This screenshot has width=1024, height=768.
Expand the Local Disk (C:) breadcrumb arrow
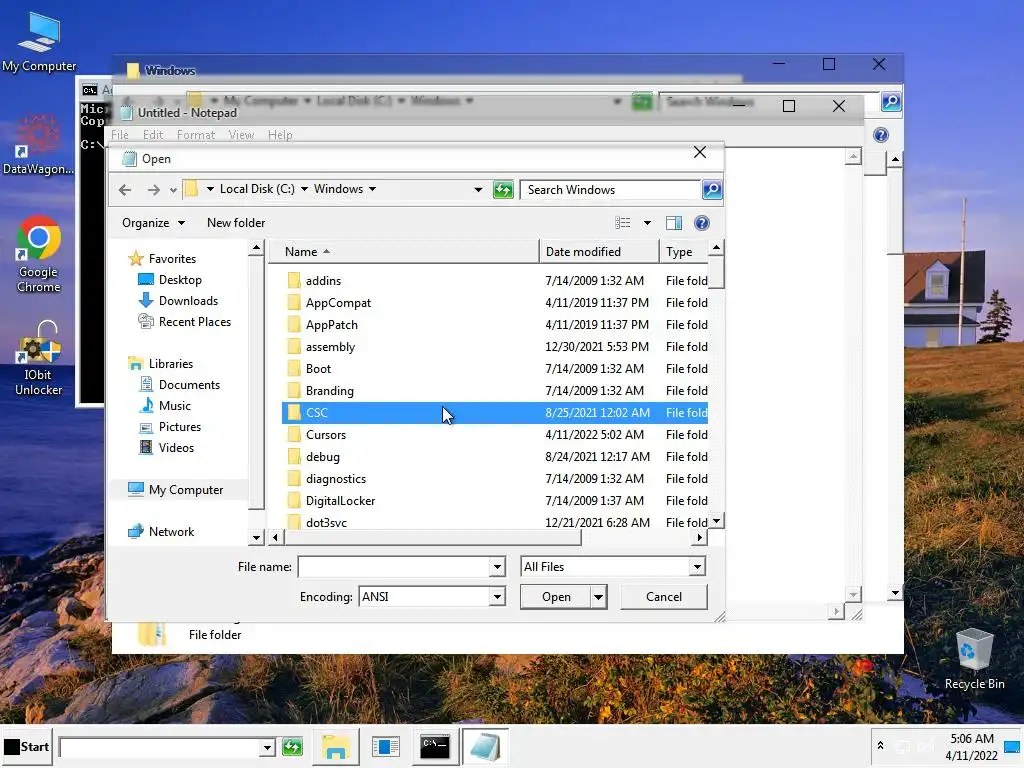coord(304,189)
